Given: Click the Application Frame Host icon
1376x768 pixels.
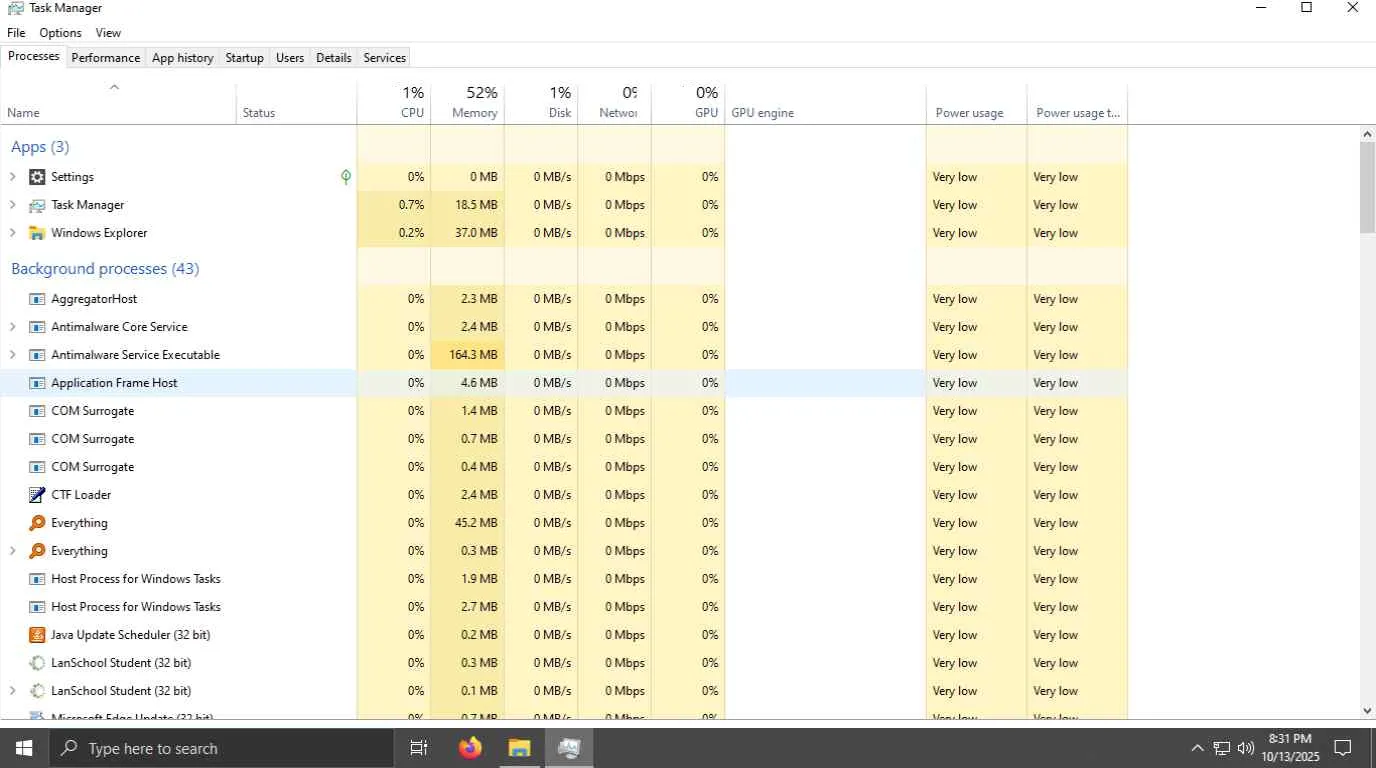Looking at the screenshot, I should click(x=37, y=383).
